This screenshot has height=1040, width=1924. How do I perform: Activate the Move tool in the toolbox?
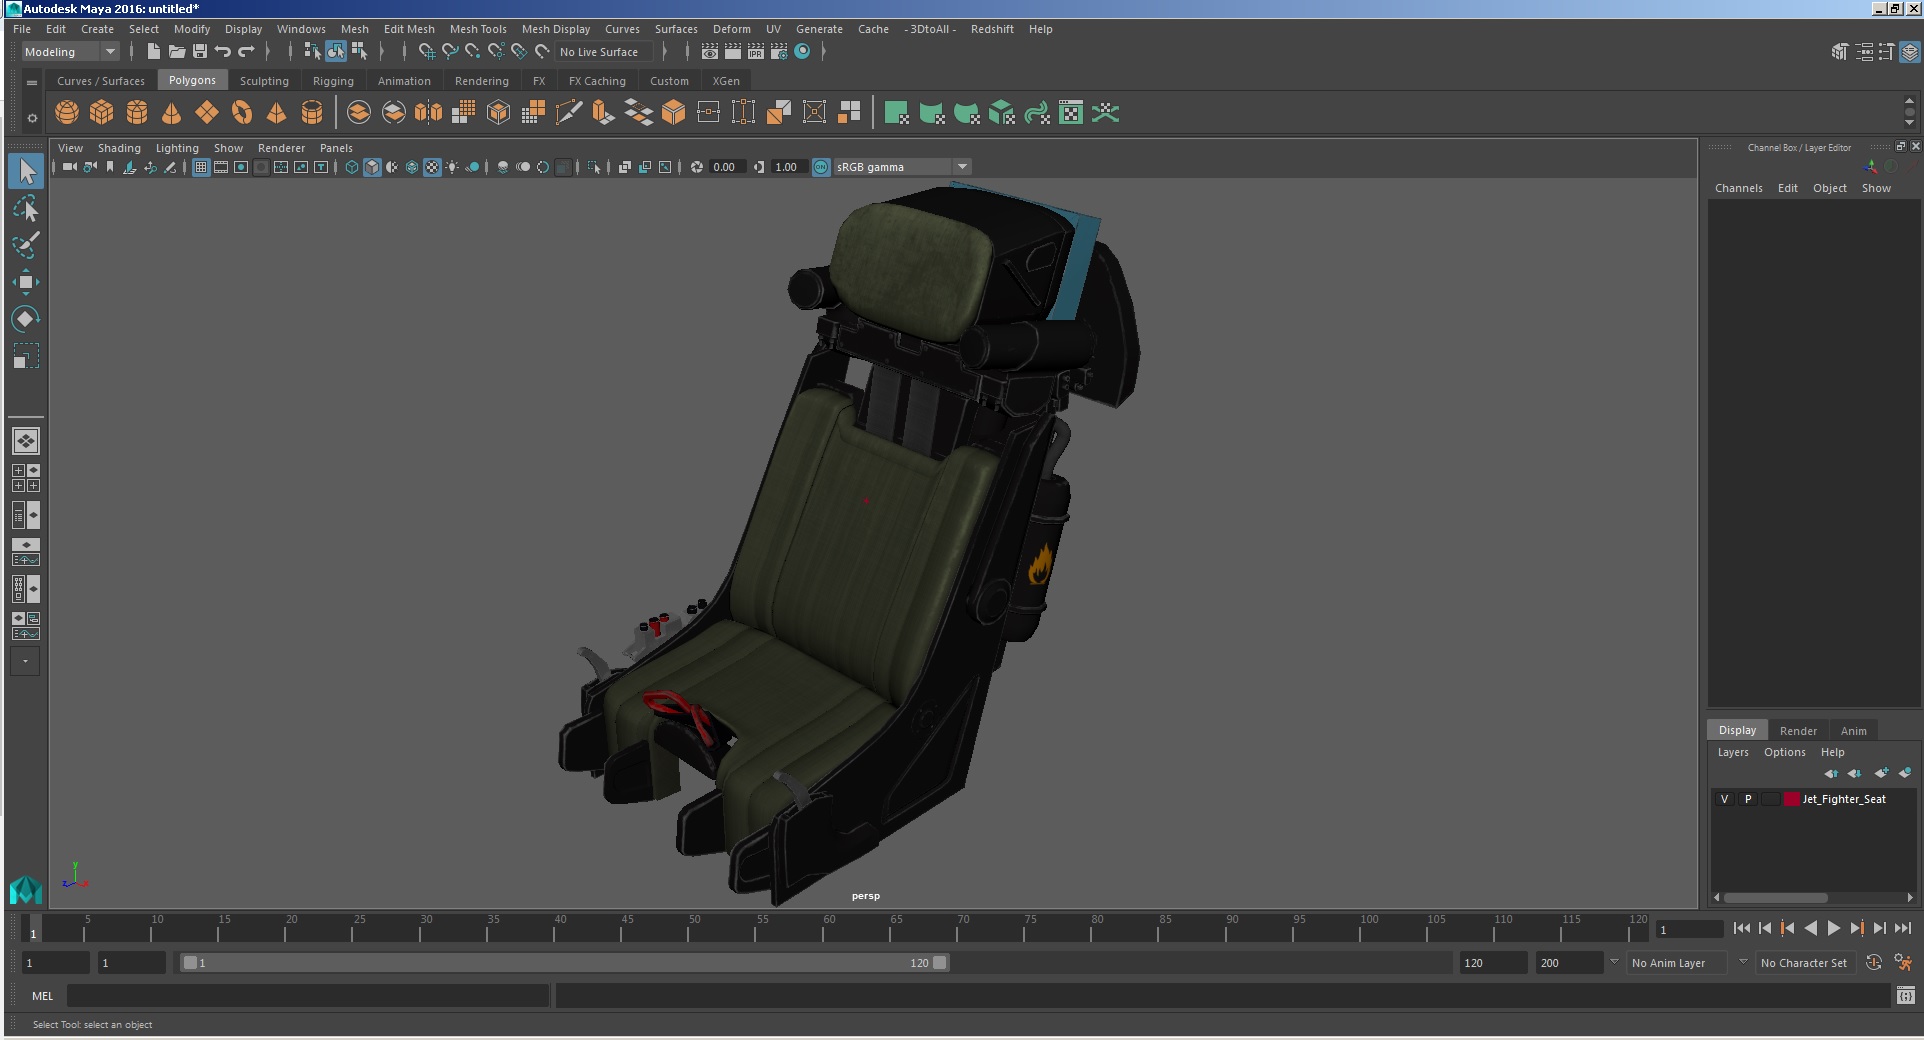26,282
